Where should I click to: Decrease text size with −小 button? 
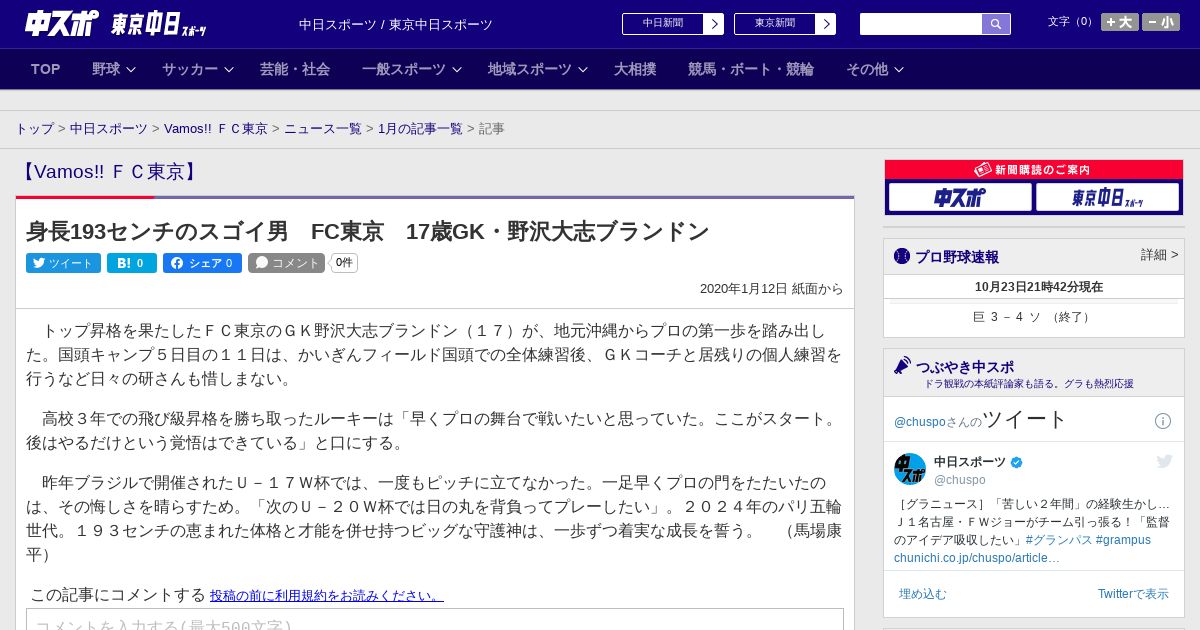(x=1161, y=22)
